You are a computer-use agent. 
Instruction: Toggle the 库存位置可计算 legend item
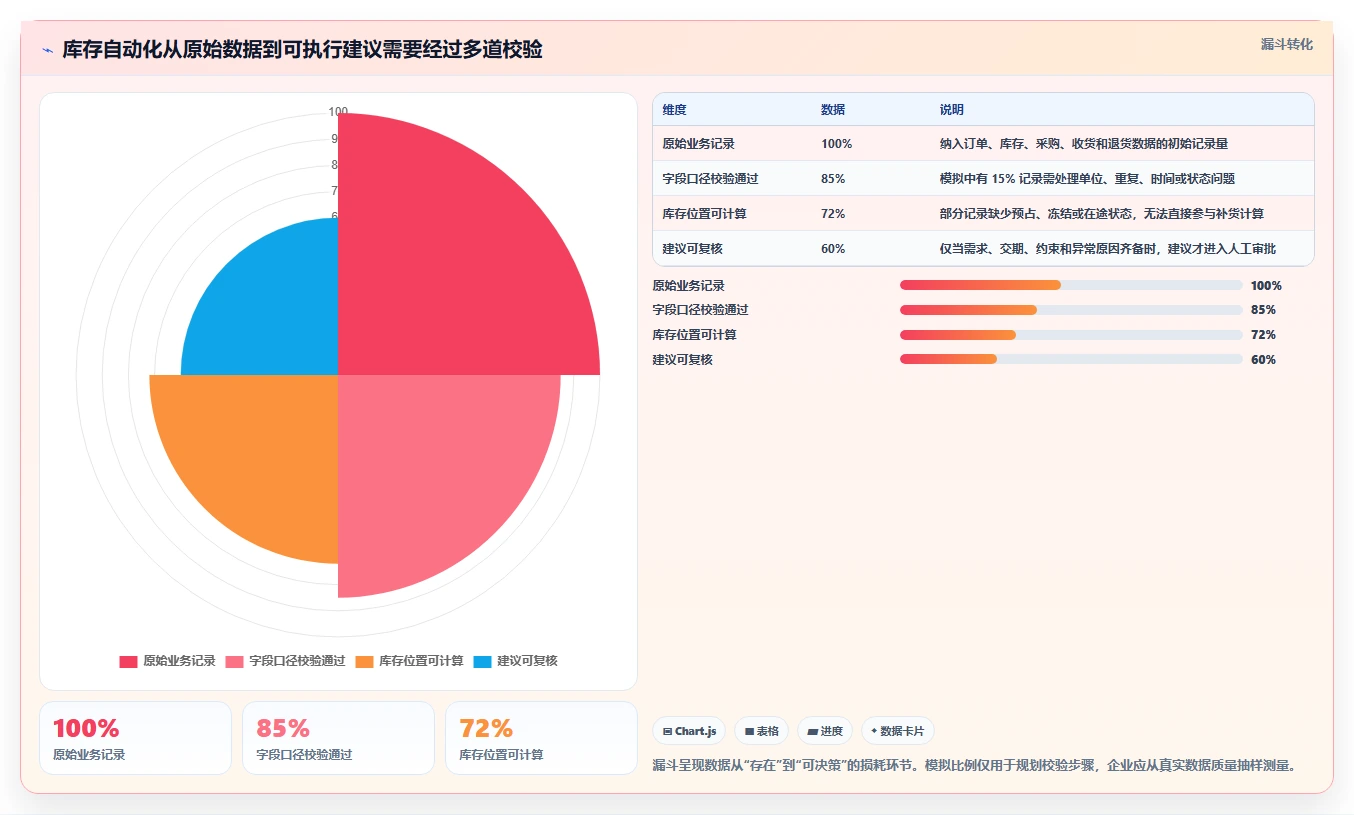coord(409,661)
